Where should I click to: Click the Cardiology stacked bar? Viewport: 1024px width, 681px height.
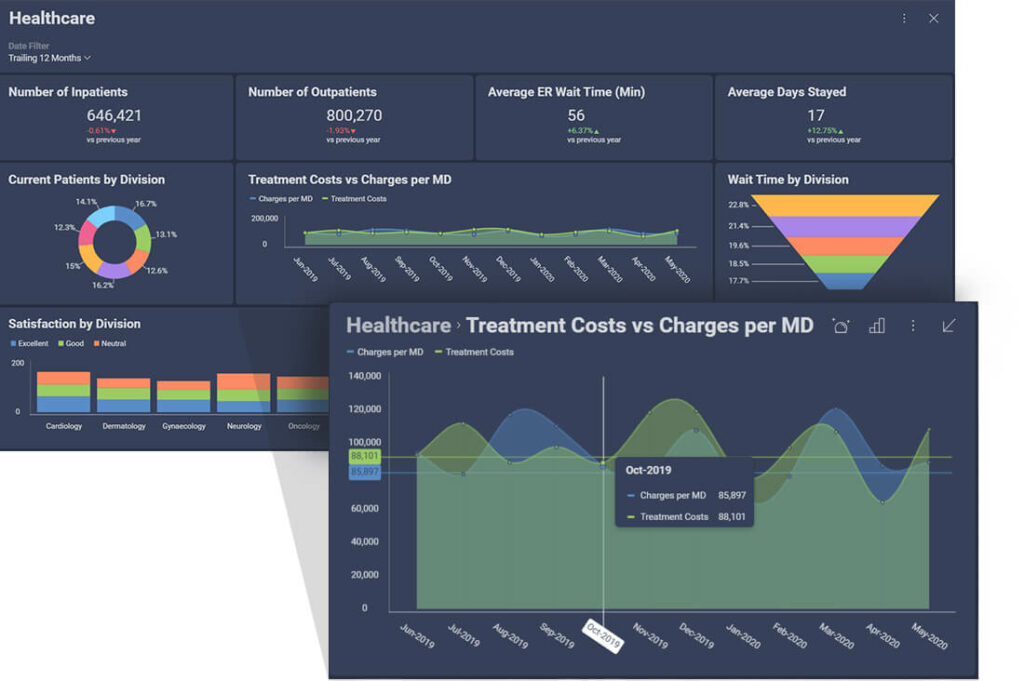pos(63,392)
